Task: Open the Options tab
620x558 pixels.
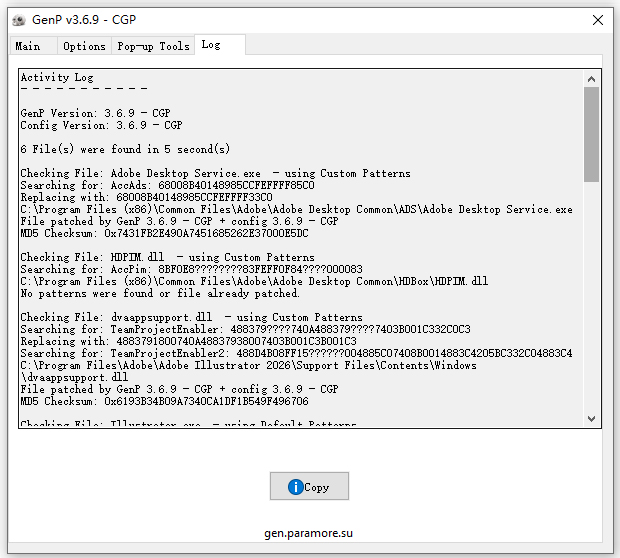Action: coord(84,46)
